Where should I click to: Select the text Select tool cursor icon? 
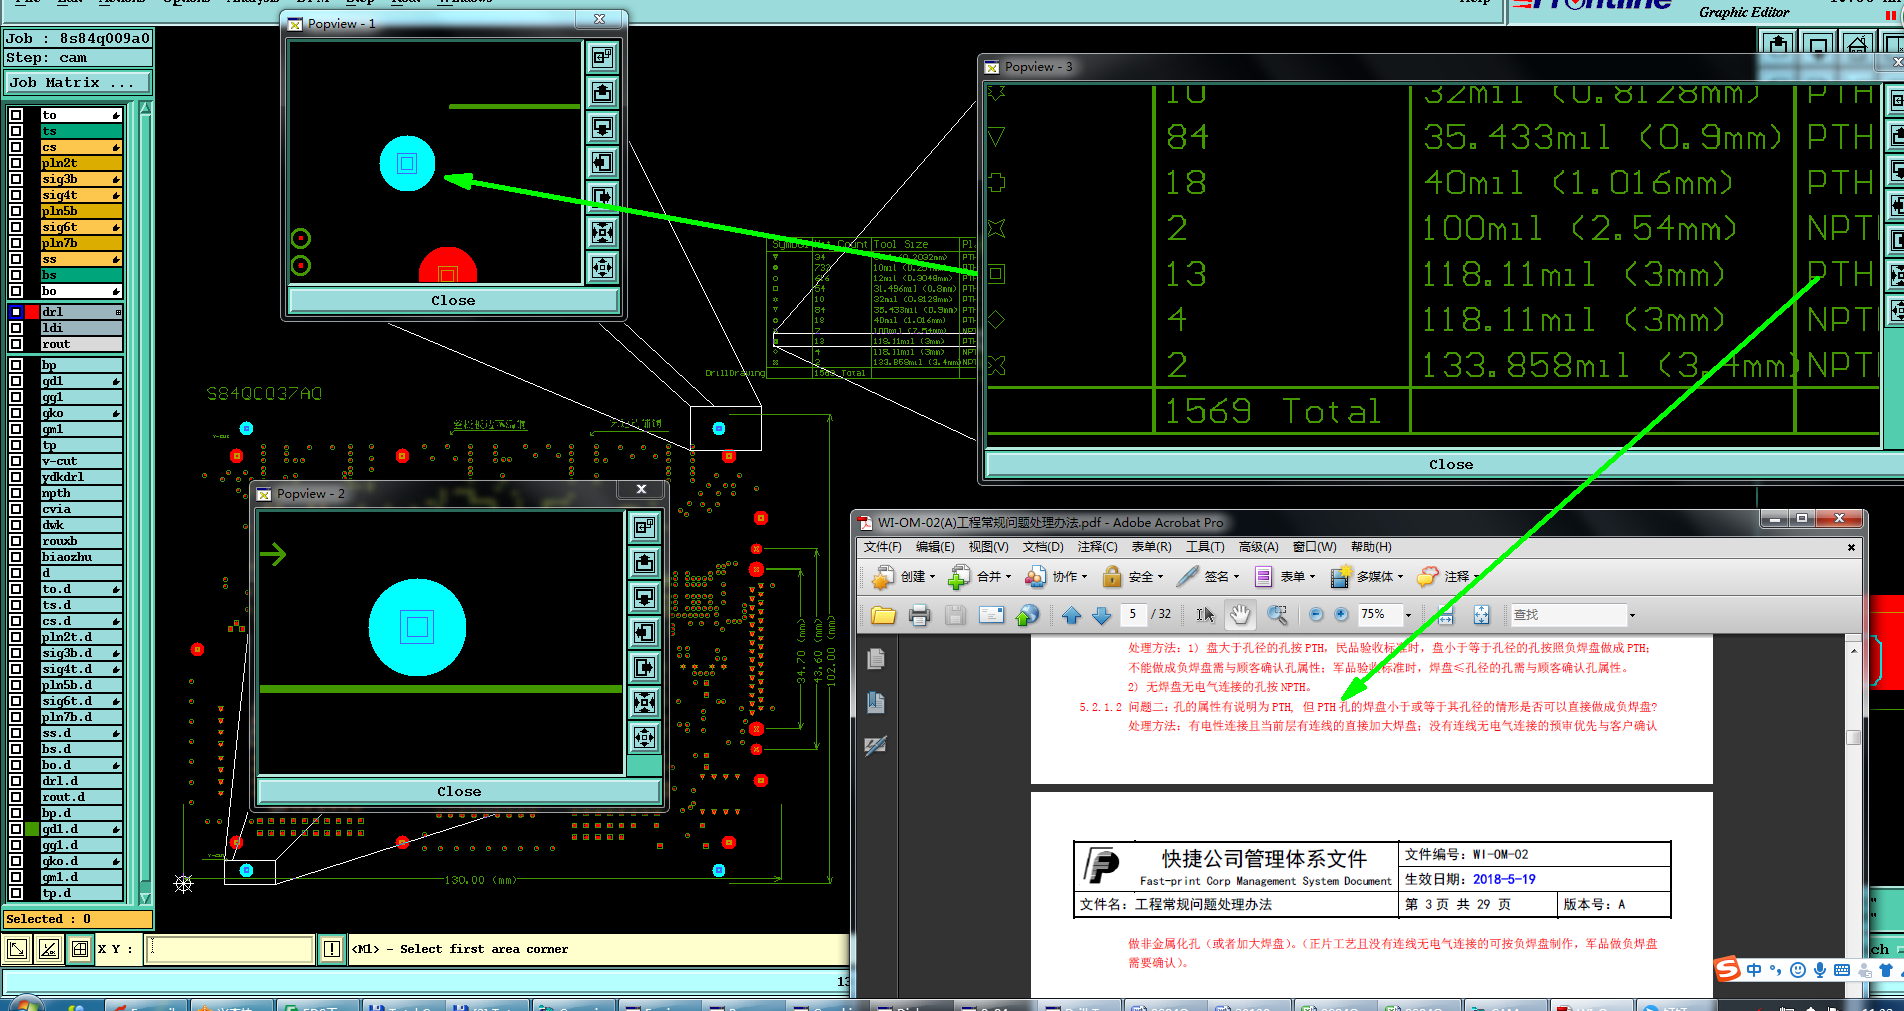1205,615
